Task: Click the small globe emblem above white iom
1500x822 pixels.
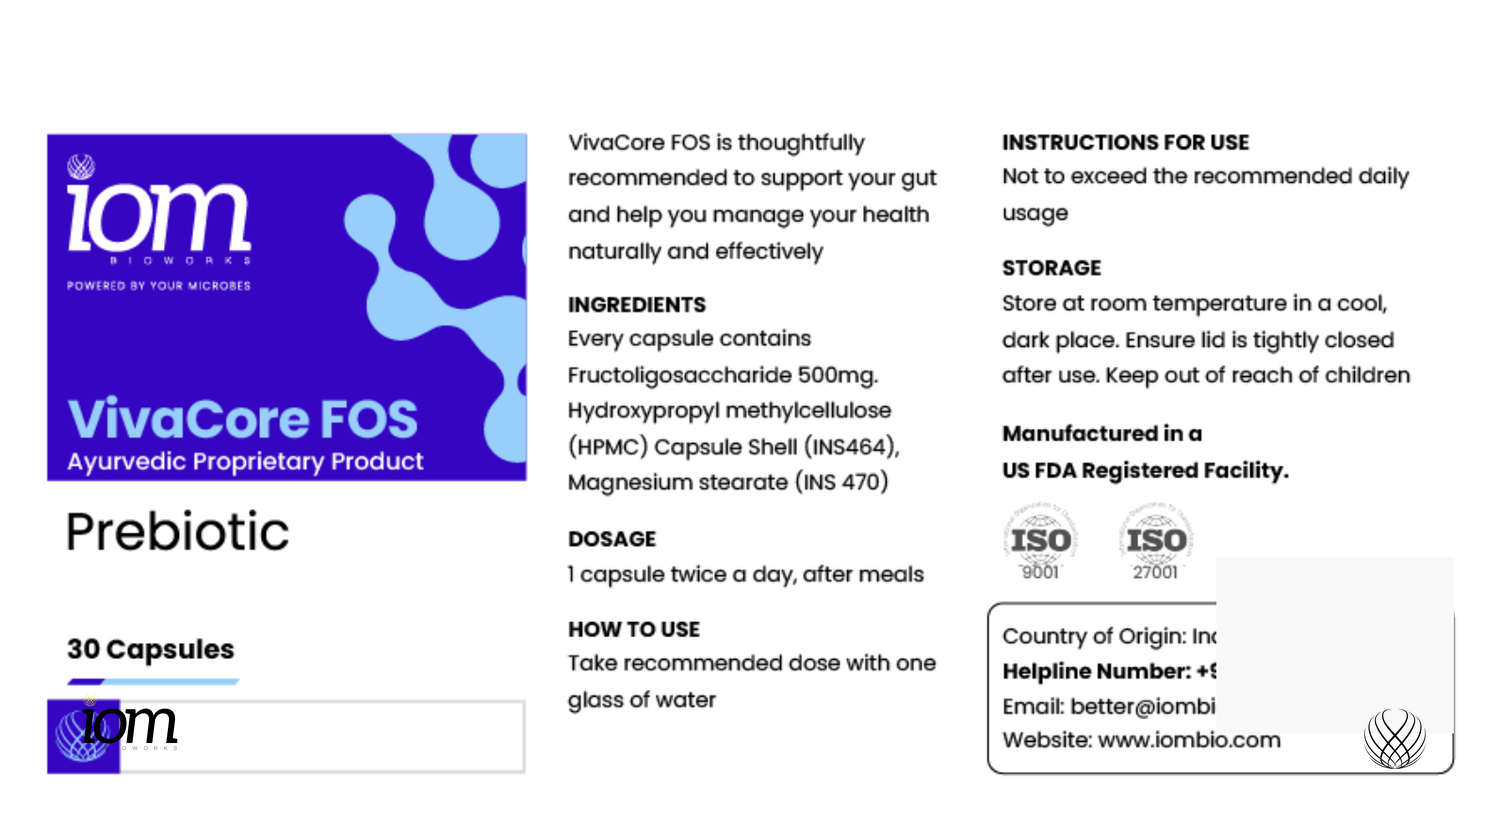Action: [81, 166]
